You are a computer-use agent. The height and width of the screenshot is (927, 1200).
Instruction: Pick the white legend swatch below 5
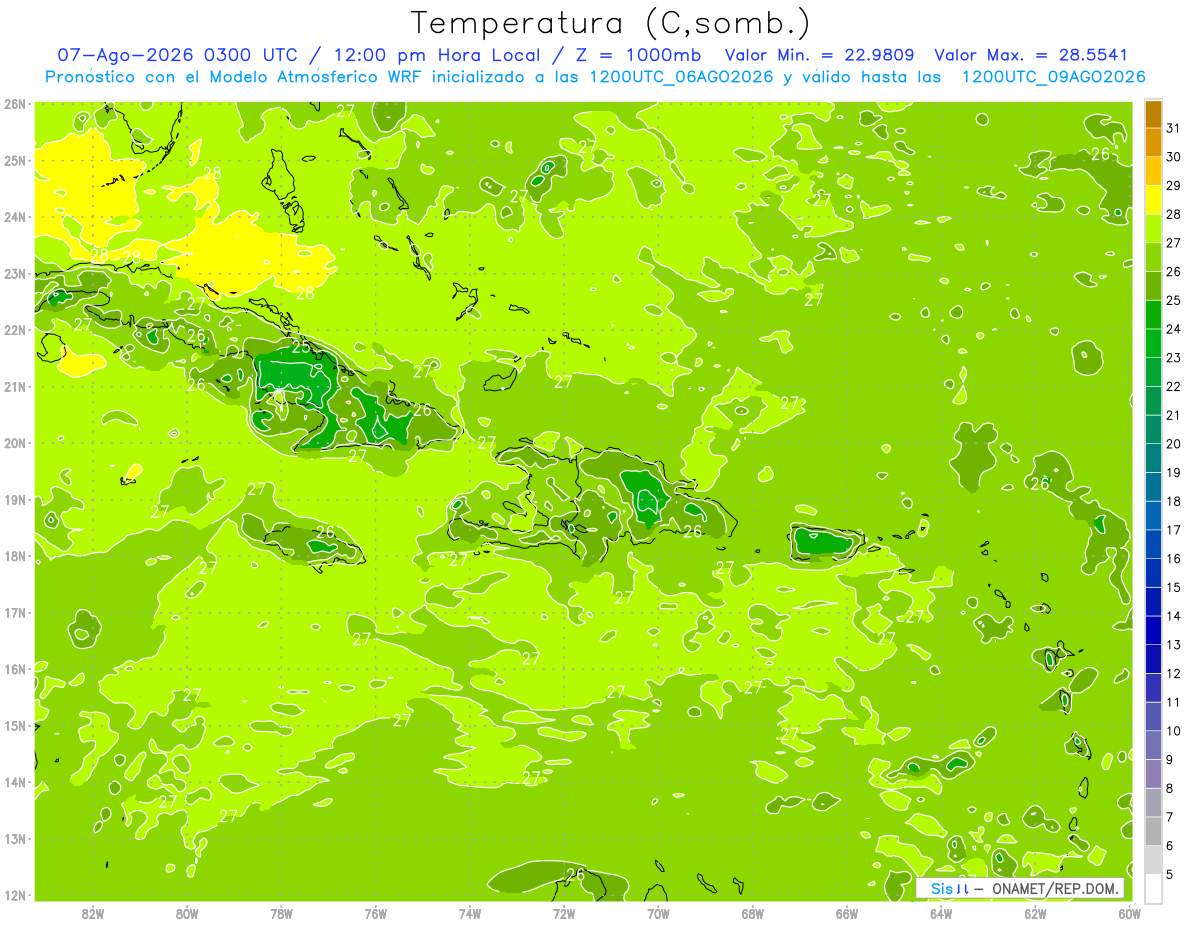click(1153, 888)
